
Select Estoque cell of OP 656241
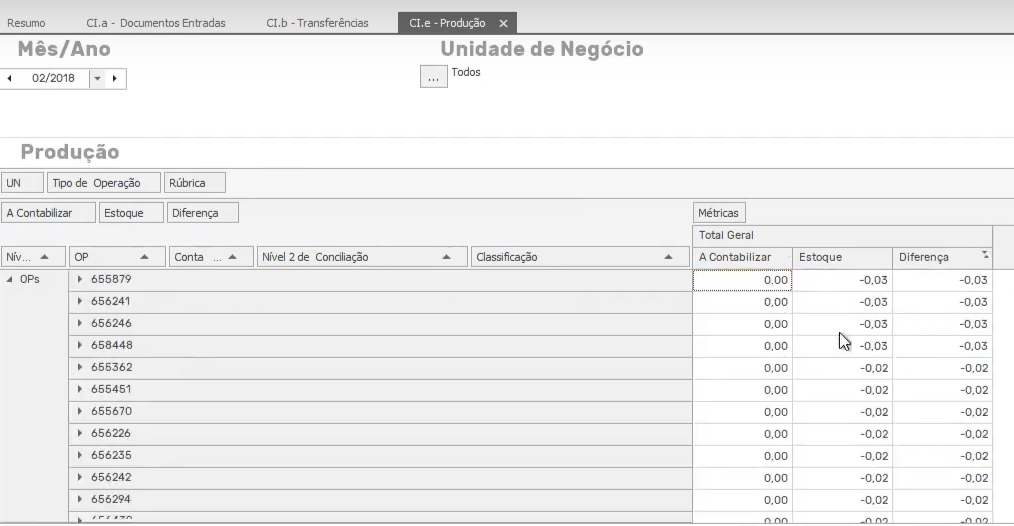click(x=843, y=302)
